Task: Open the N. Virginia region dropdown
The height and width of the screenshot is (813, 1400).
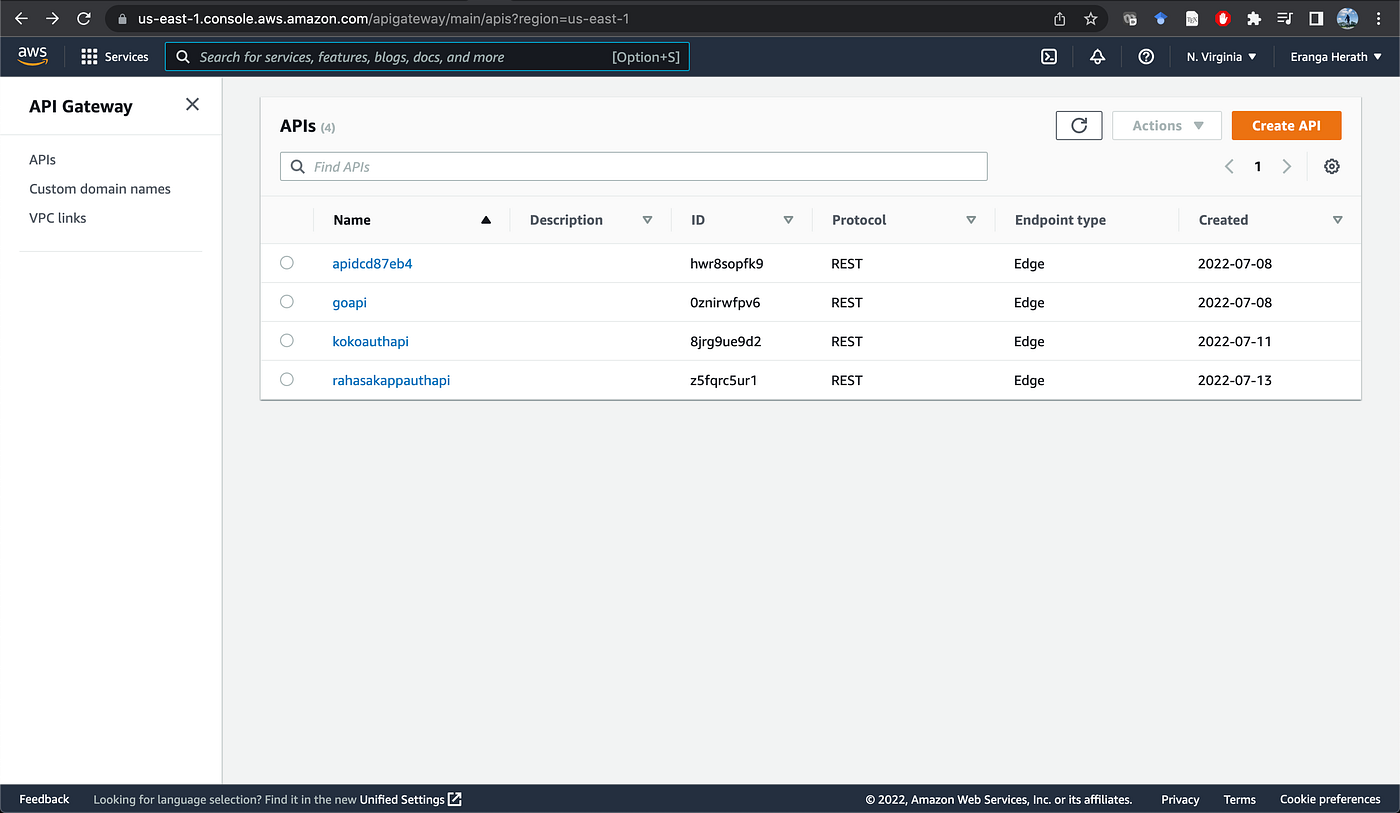Action: point(1221,57)
